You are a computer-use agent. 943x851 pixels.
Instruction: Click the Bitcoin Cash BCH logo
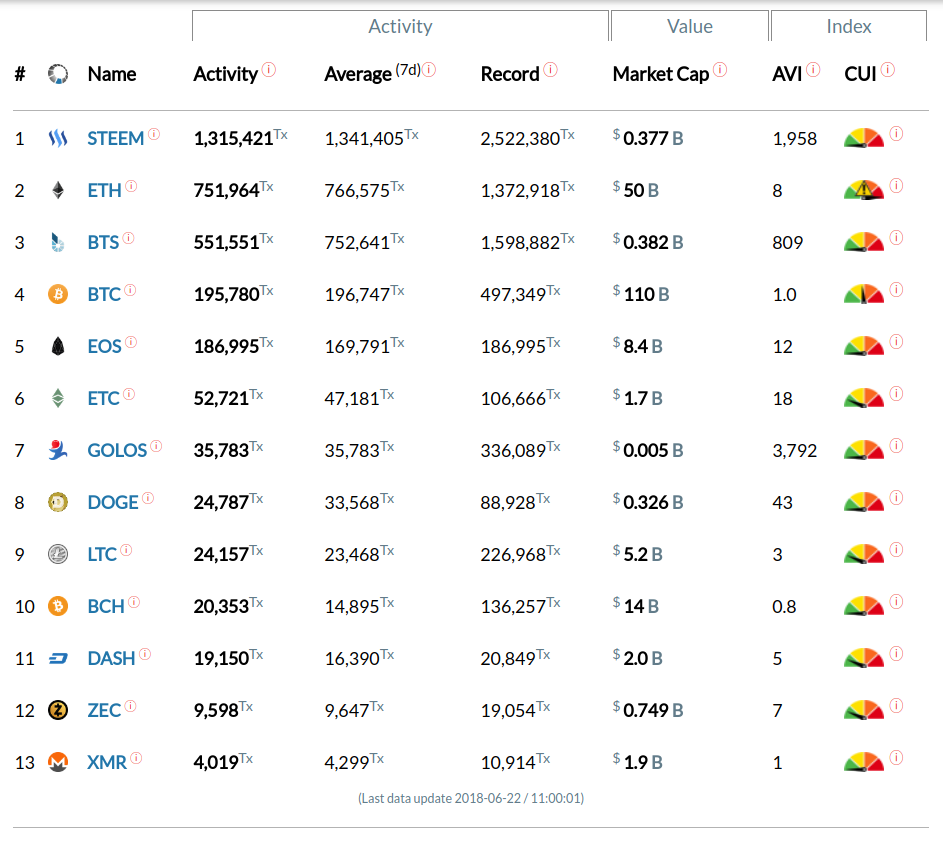pos(58,606)
